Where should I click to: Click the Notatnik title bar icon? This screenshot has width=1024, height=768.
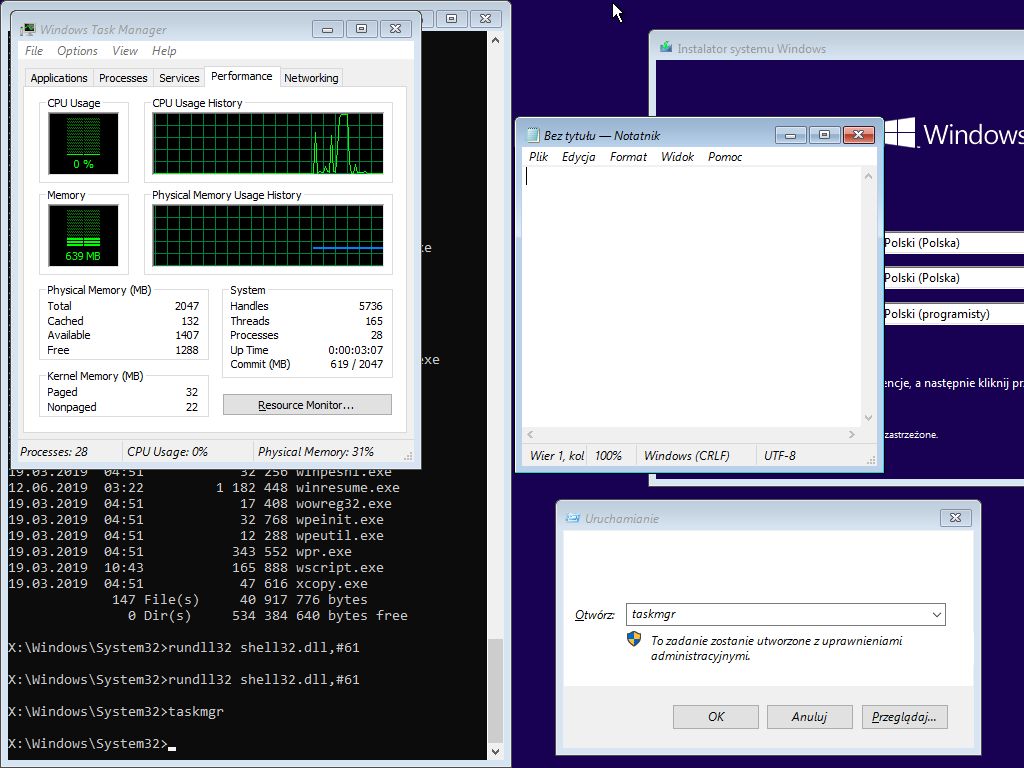click(x=532, y=135)
